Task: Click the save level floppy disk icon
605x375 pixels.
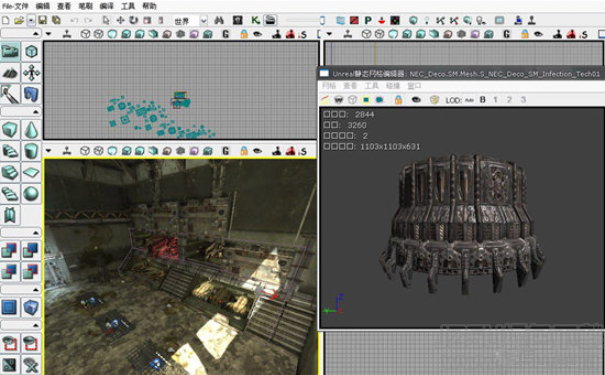Action: 43,20
